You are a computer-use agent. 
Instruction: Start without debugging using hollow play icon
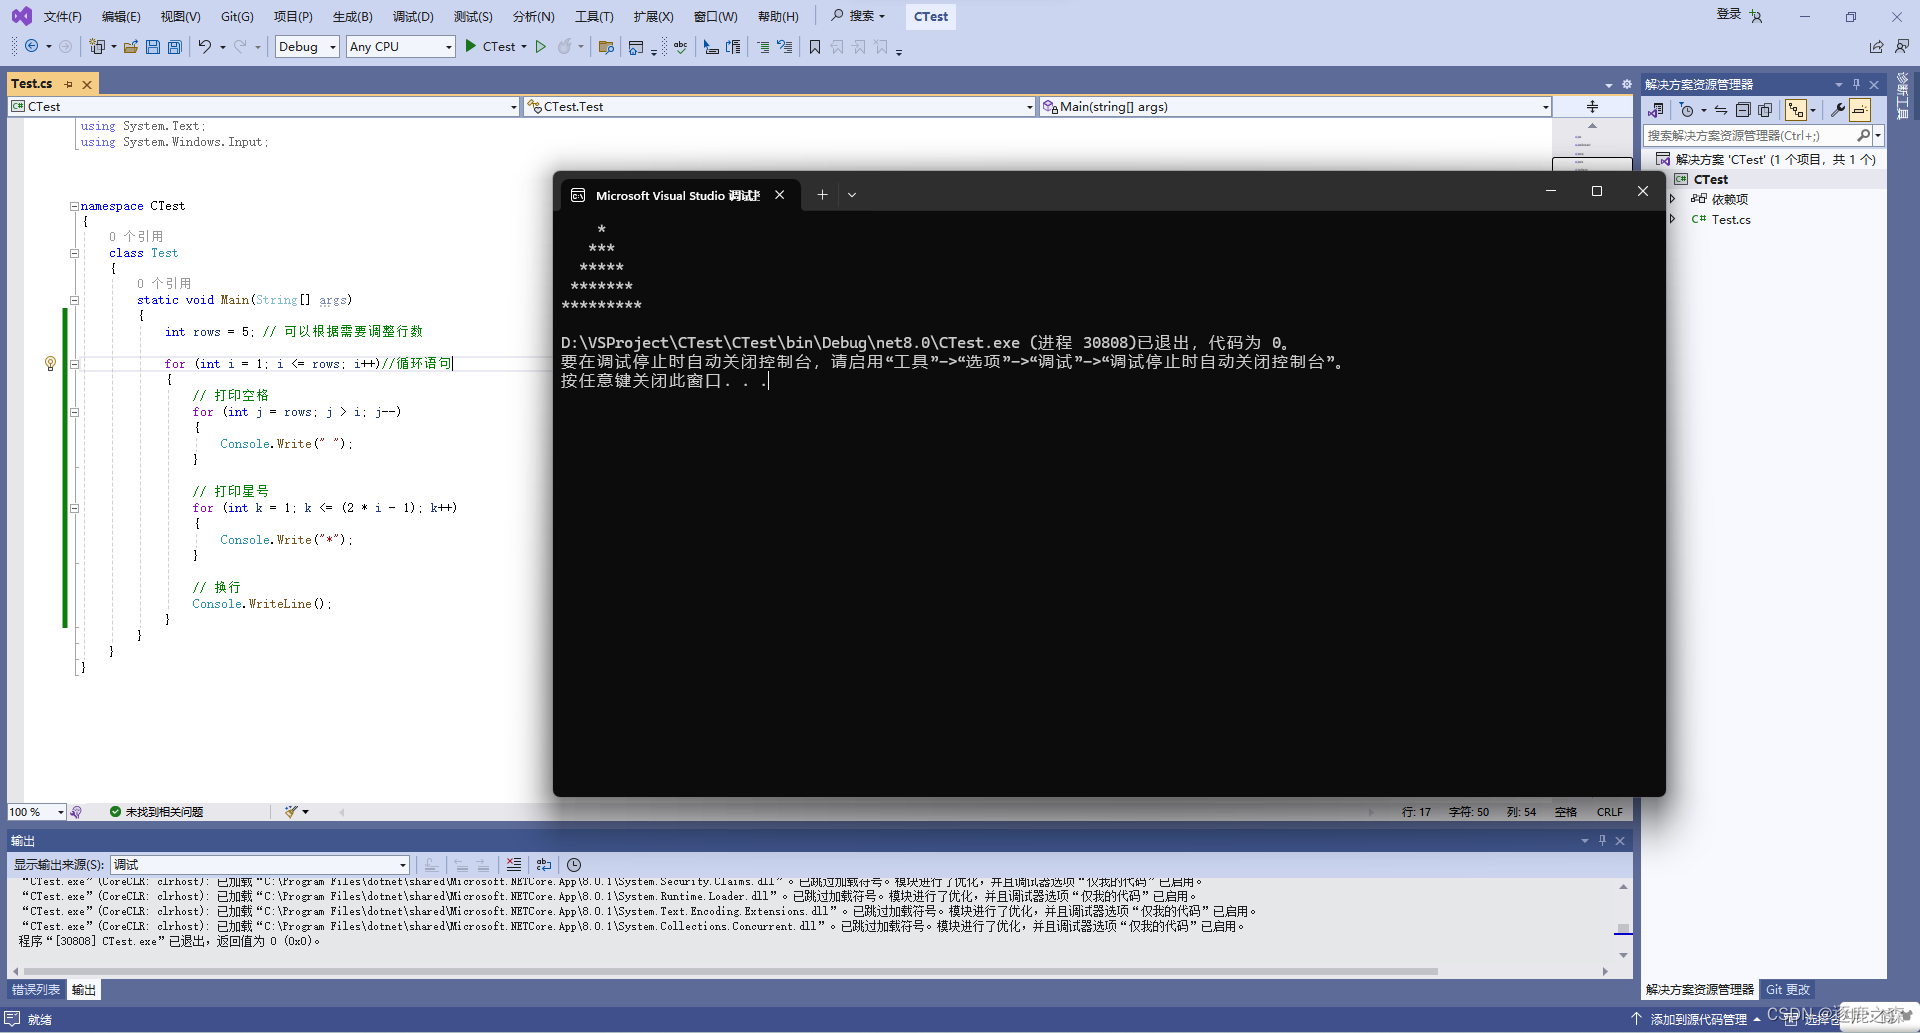(x=541, y=47)
